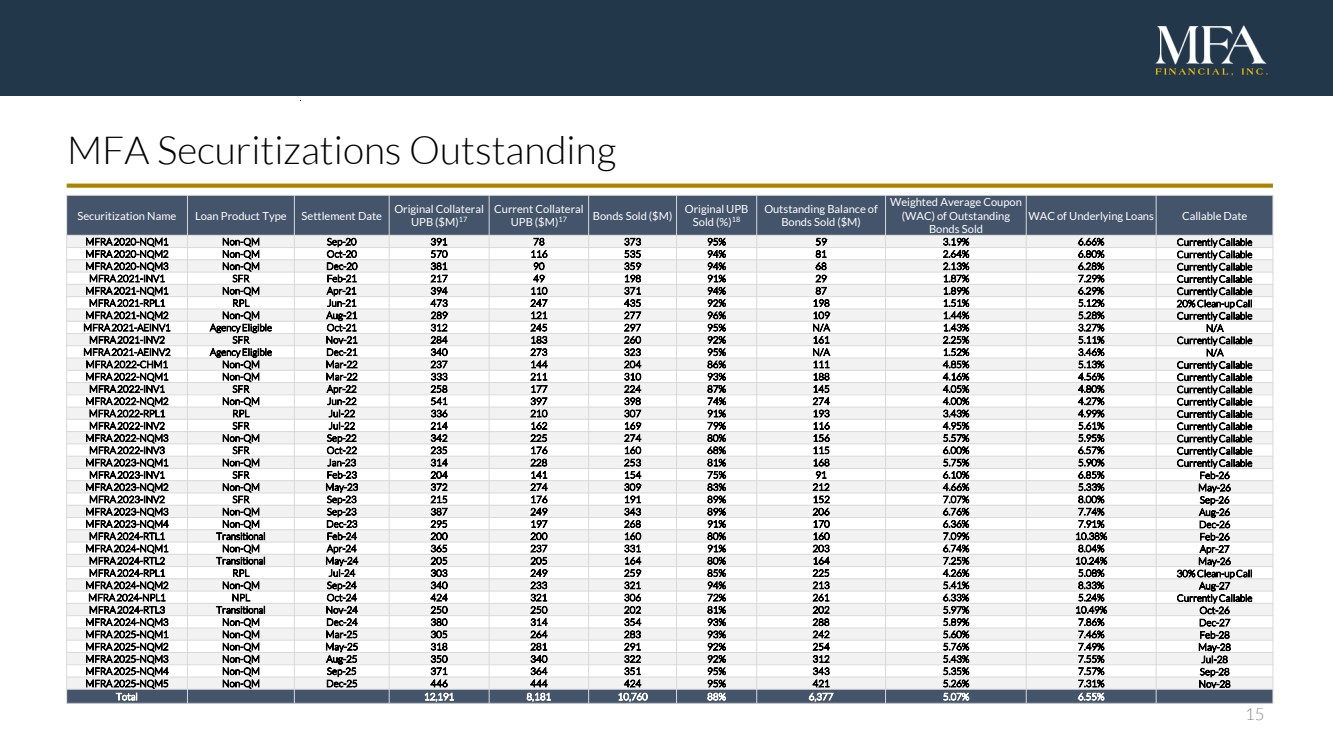Select the 'Current Collateral UPB ($M)' header
1333x749 pixels.
pos(538,216)
